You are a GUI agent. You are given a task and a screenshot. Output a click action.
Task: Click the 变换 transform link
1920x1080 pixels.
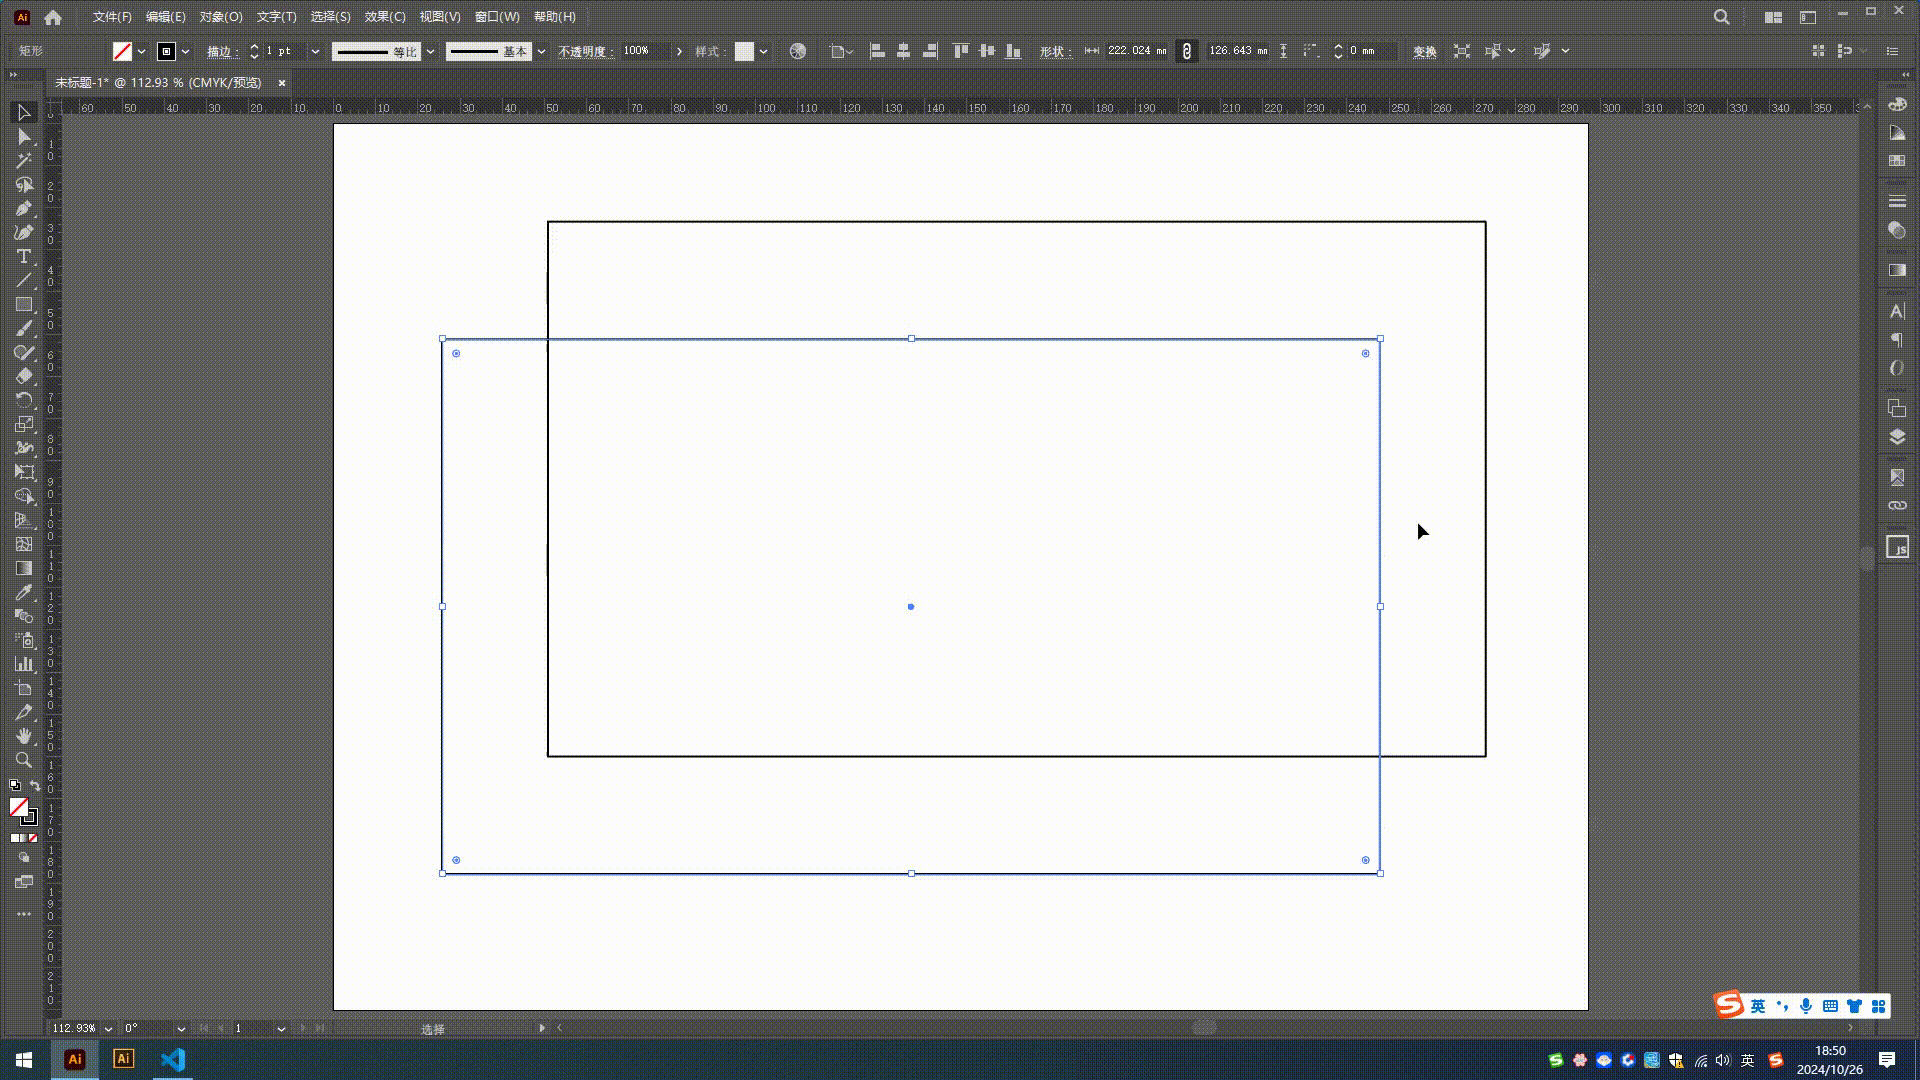coord(1425,51)
